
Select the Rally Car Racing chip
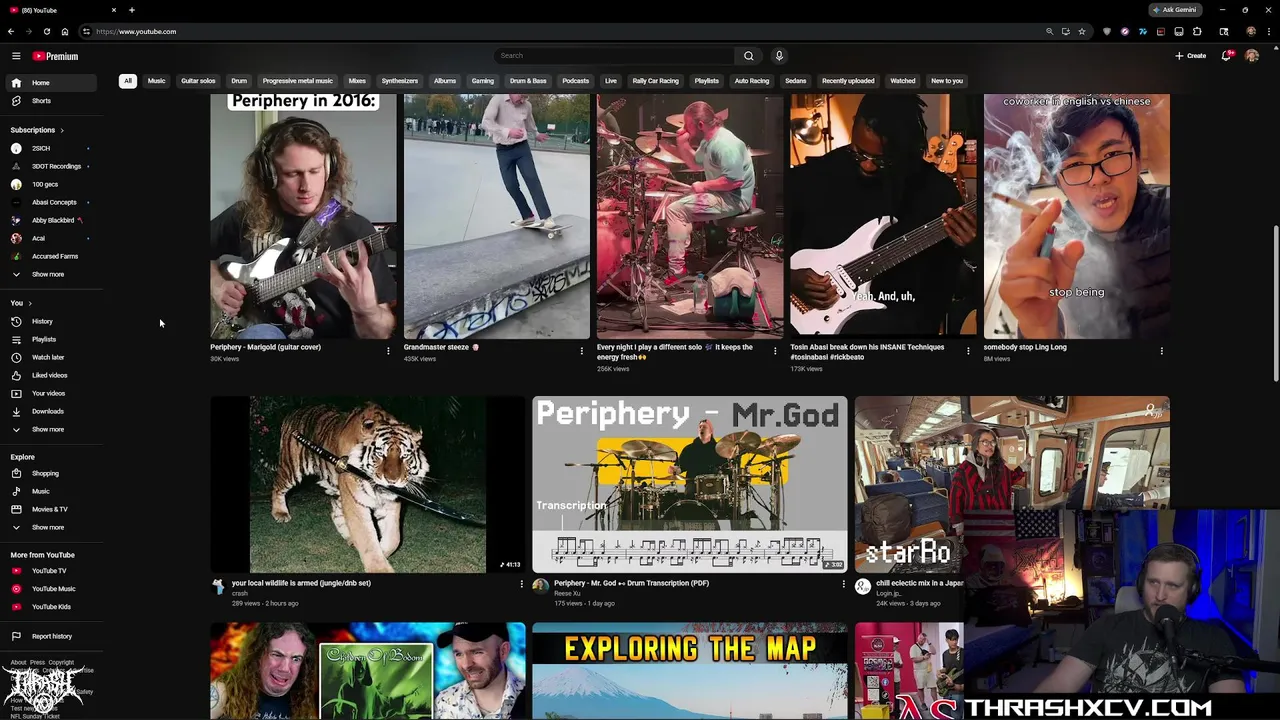pos(655,81)
